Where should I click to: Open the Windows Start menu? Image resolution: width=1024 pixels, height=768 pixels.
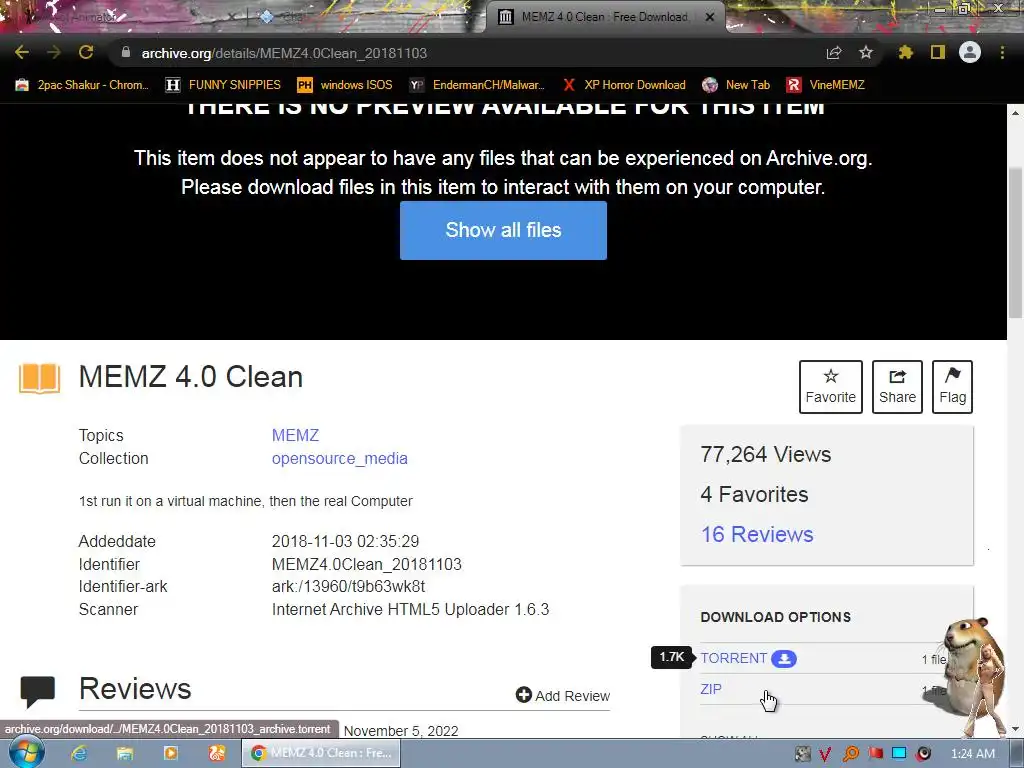pos(27,753)
